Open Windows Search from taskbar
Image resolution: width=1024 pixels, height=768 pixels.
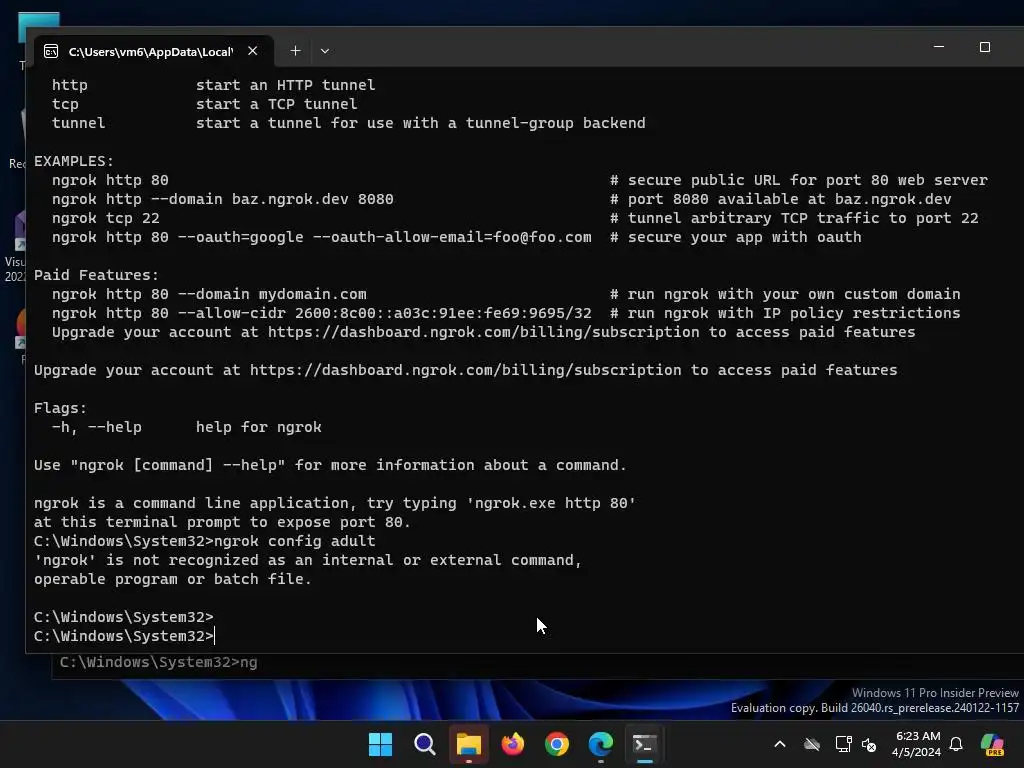[424, 744]
